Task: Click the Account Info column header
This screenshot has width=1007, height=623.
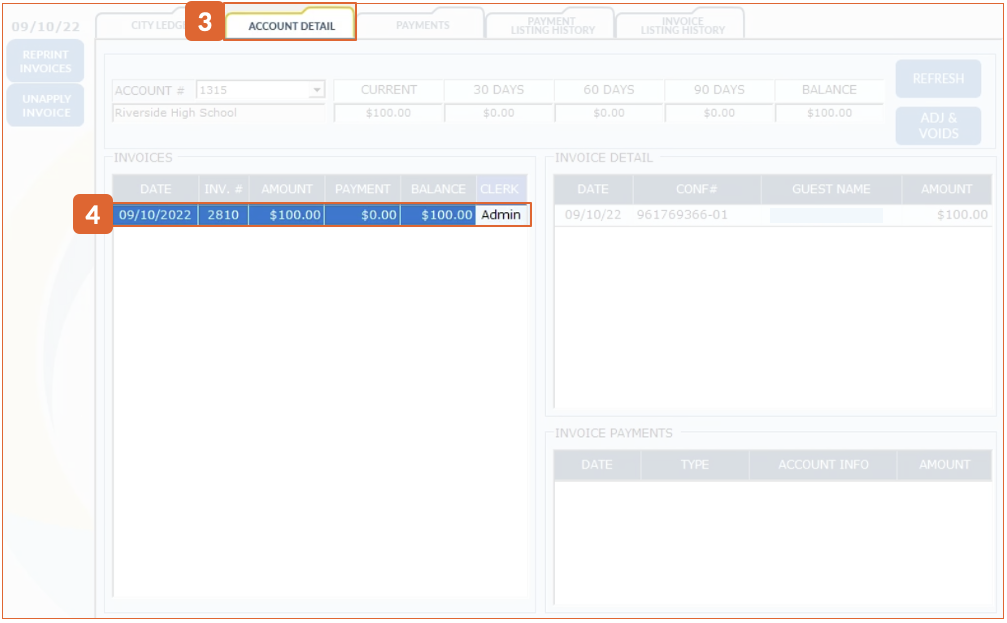Action: pyautogui.click(x=824, y=465)
